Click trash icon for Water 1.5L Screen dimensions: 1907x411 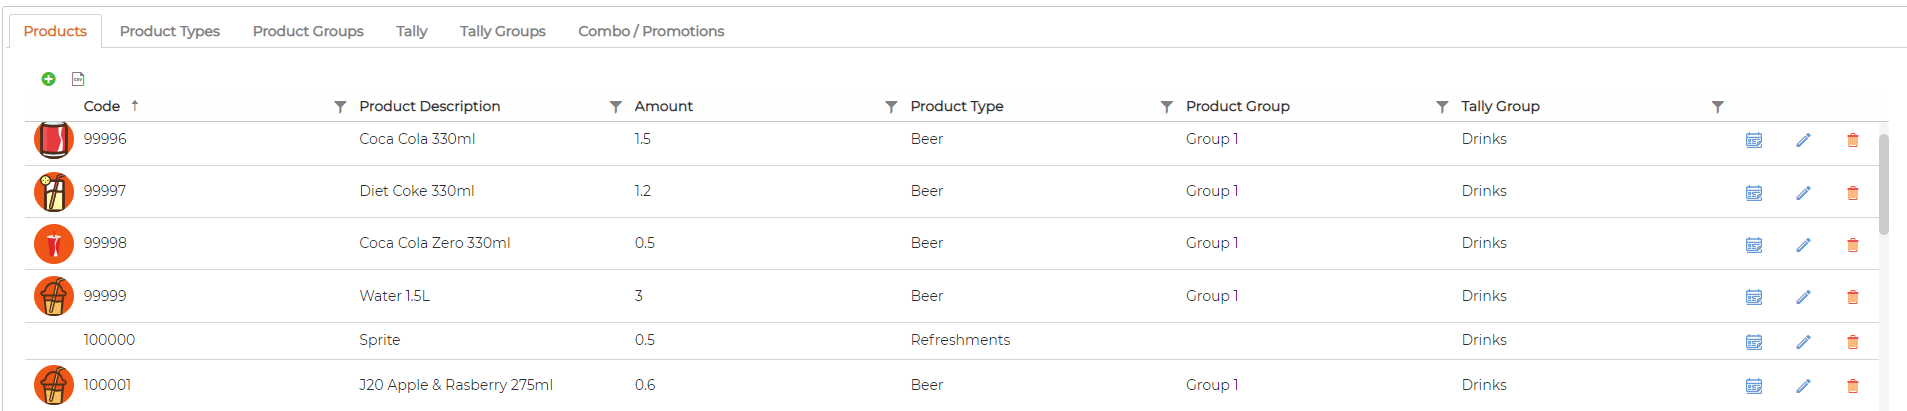tap(1852, 297)
